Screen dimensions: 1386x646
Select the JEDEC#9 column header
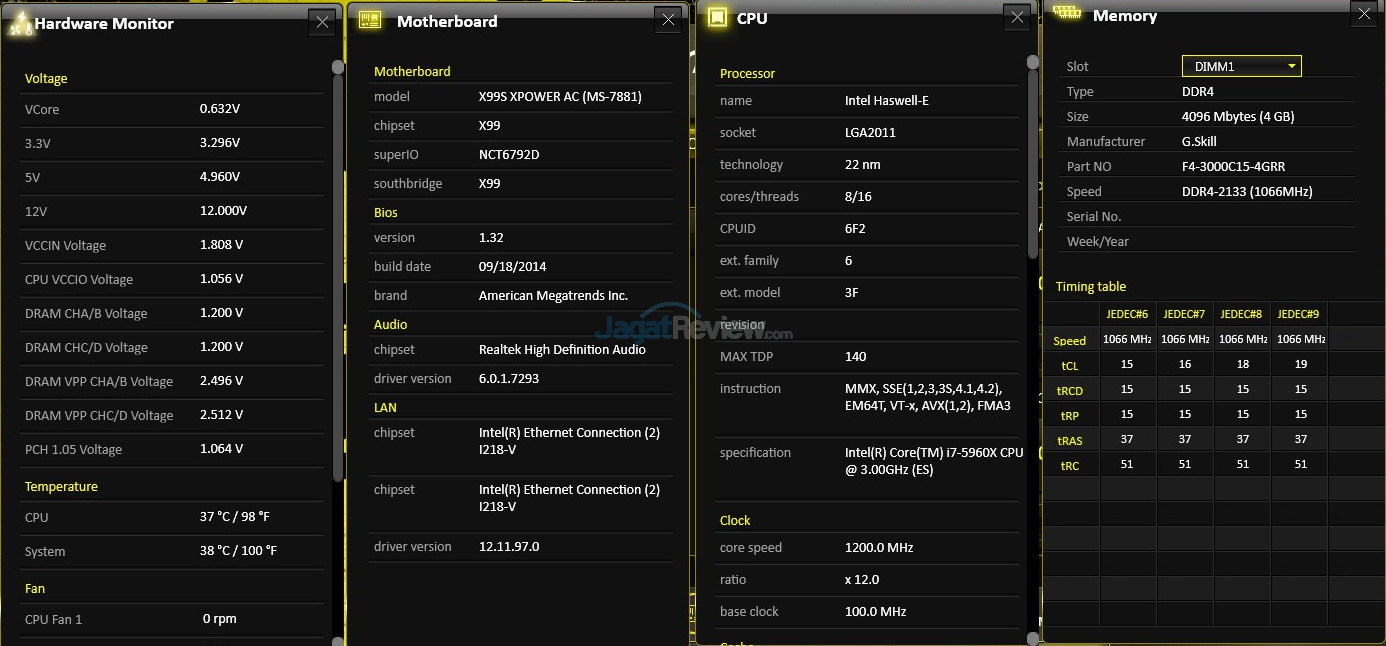pyautogui.click(x=1298, y=313)
